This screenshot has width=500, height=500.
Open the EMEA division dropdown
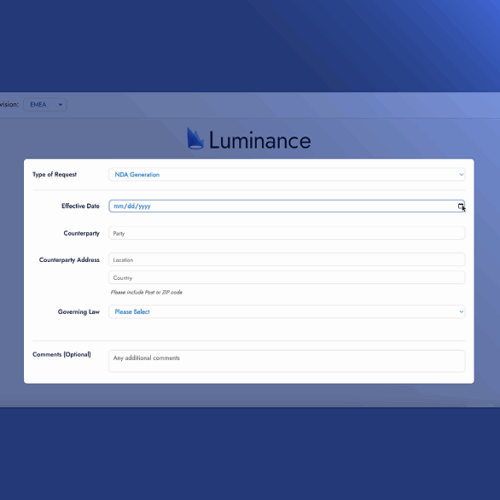click(x=45, y=105)
